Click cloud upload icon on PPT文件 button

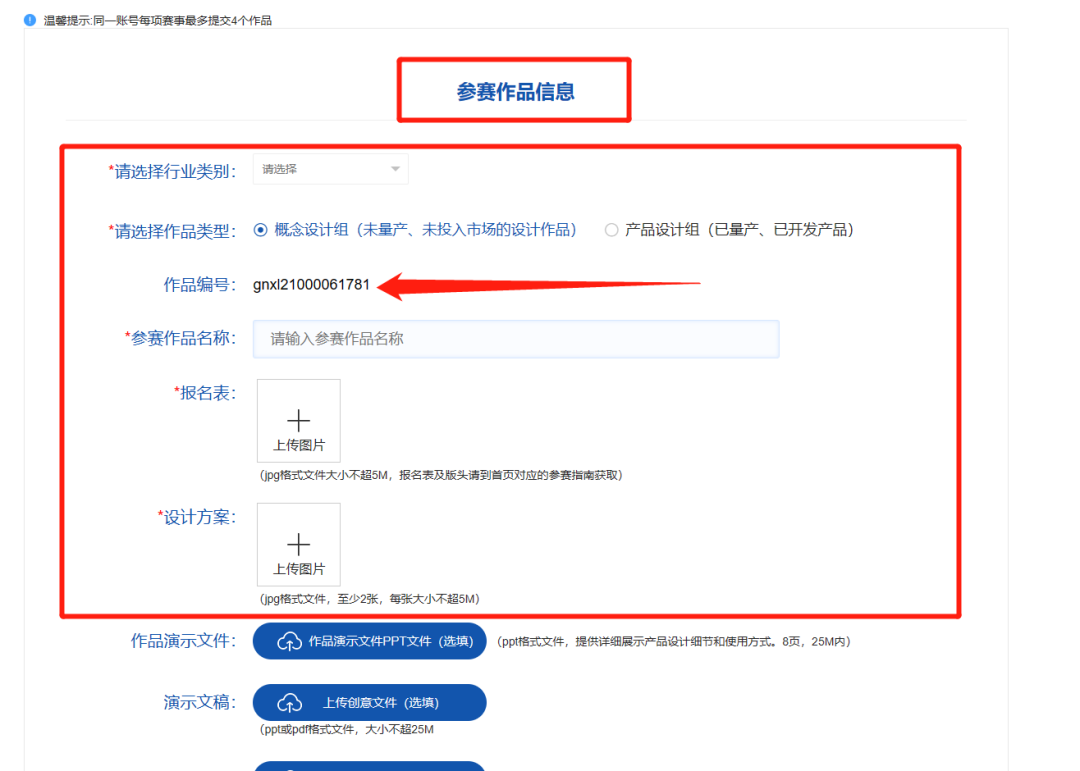point(289,641)
